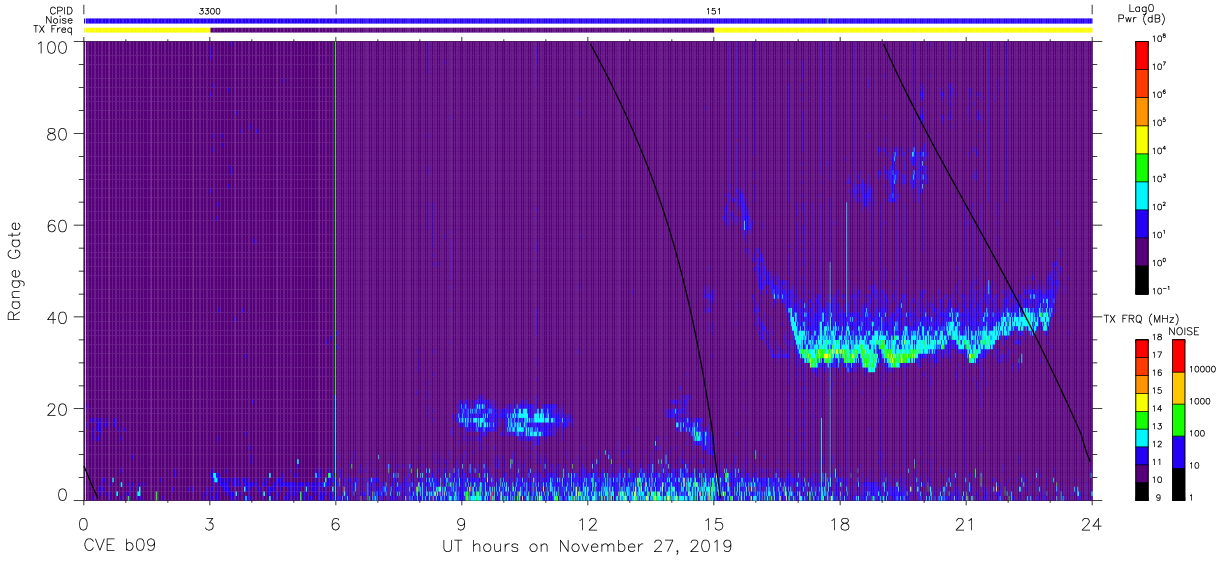
Task: Click the white vertical data gap line at 6 UT
Action: pyautogui.click(x=335, y=270)
